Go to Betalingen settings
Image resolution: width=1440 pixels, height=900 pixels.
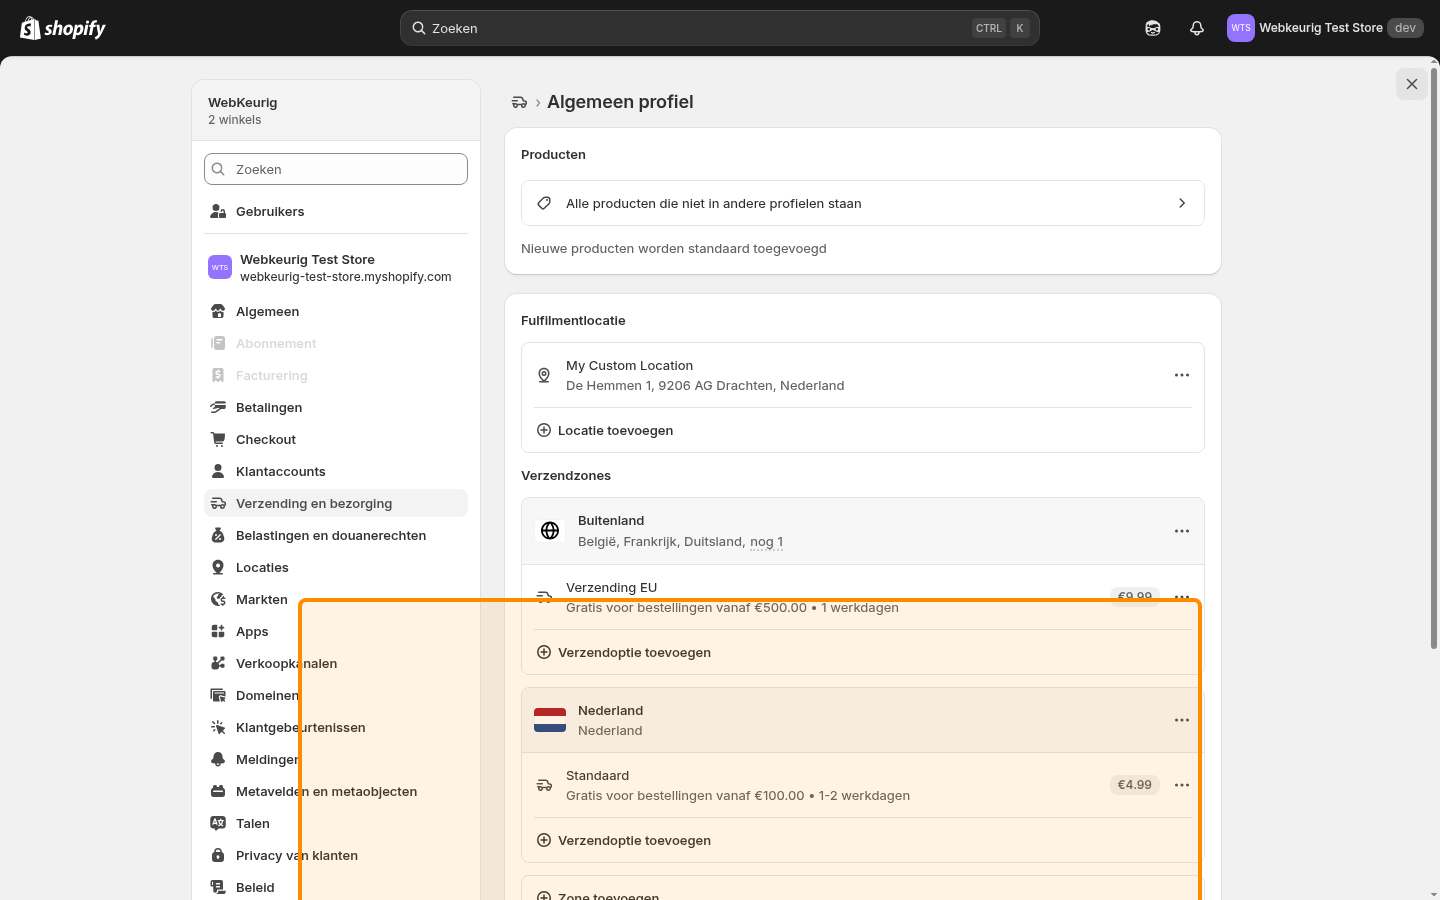point(336,407)
